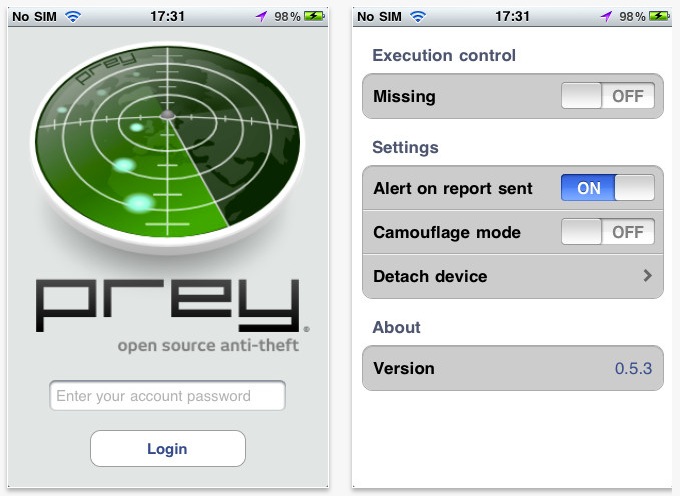Click the location arrow icon on the settings screen
Viewport: 680px width, 496px height.
click(606, 16)
